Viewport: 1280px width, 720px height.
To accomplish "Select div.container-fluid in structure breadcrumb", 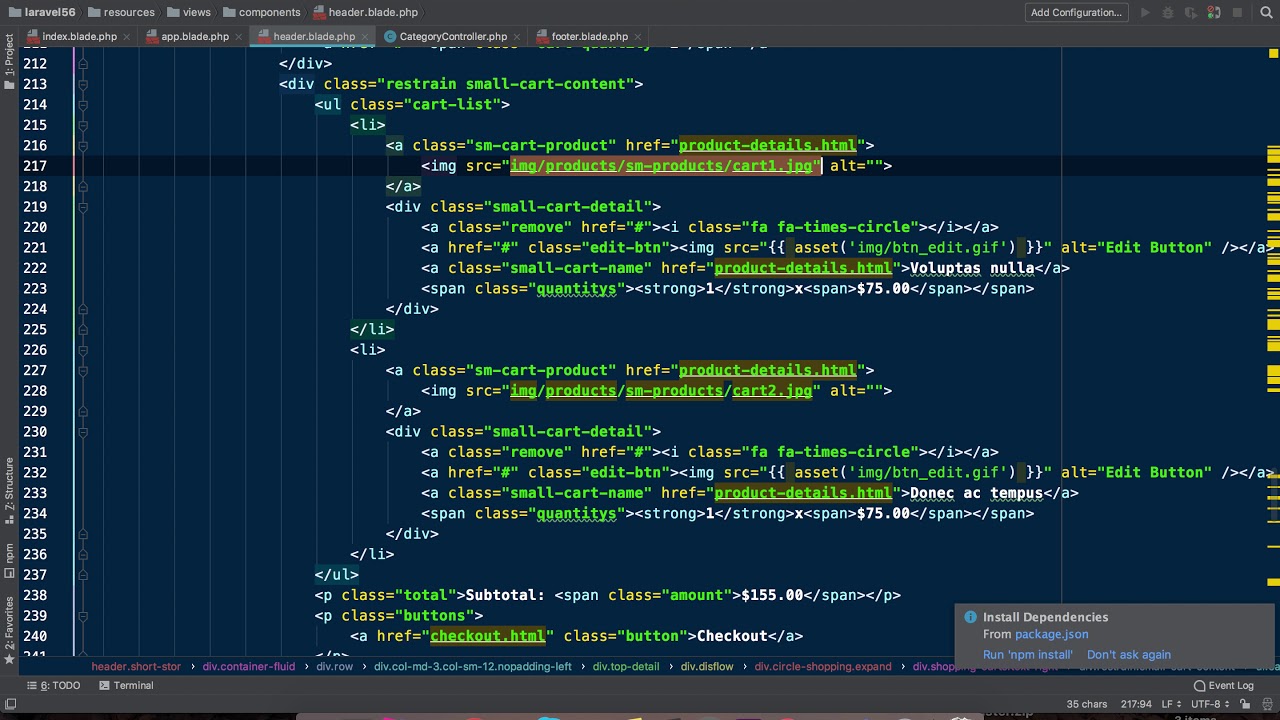I will click(x=248, y=666).
